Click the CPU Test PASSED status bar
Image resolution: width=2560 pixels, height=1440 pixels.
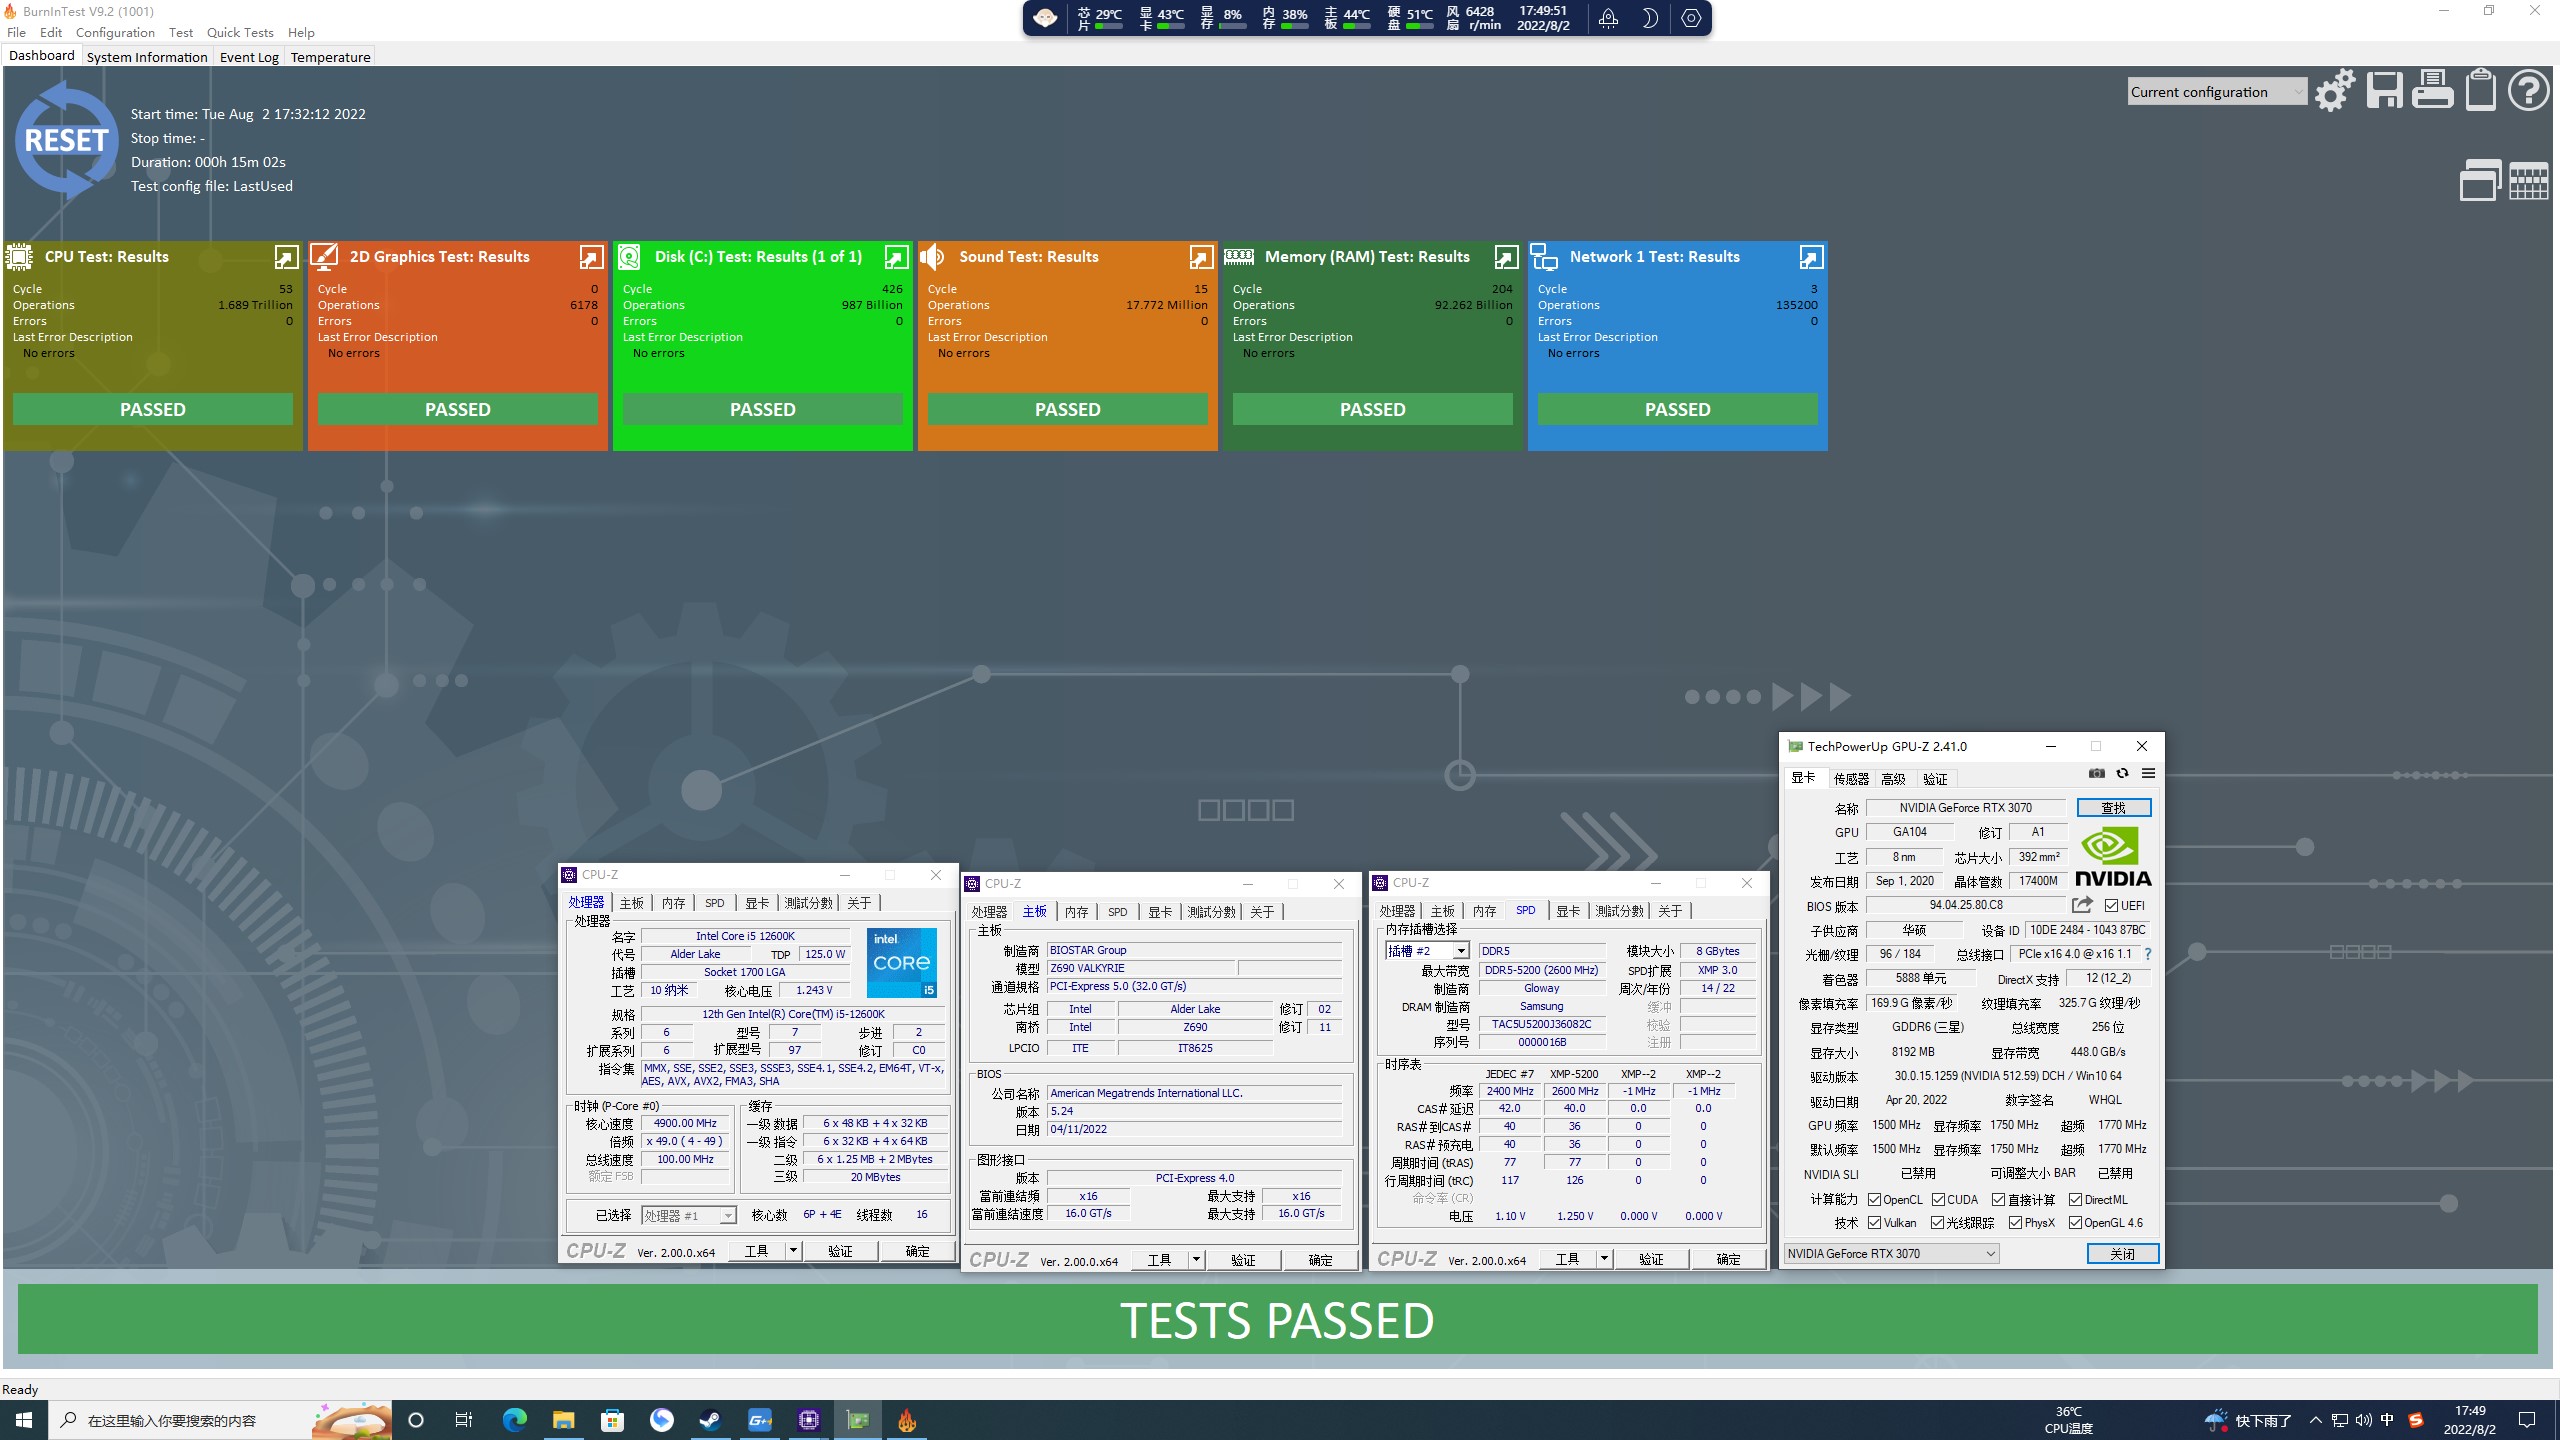click(153, 409)
